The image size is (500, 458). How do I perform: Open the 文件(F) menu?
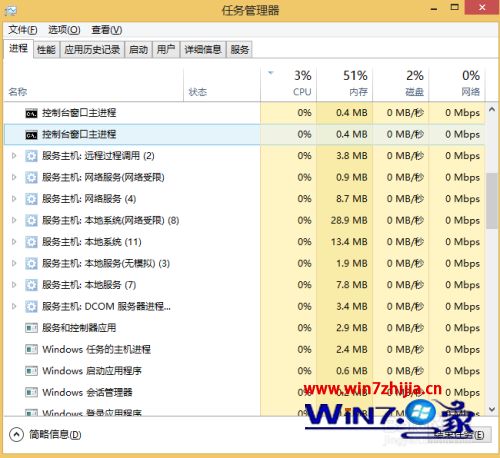(x=23, y=30)
